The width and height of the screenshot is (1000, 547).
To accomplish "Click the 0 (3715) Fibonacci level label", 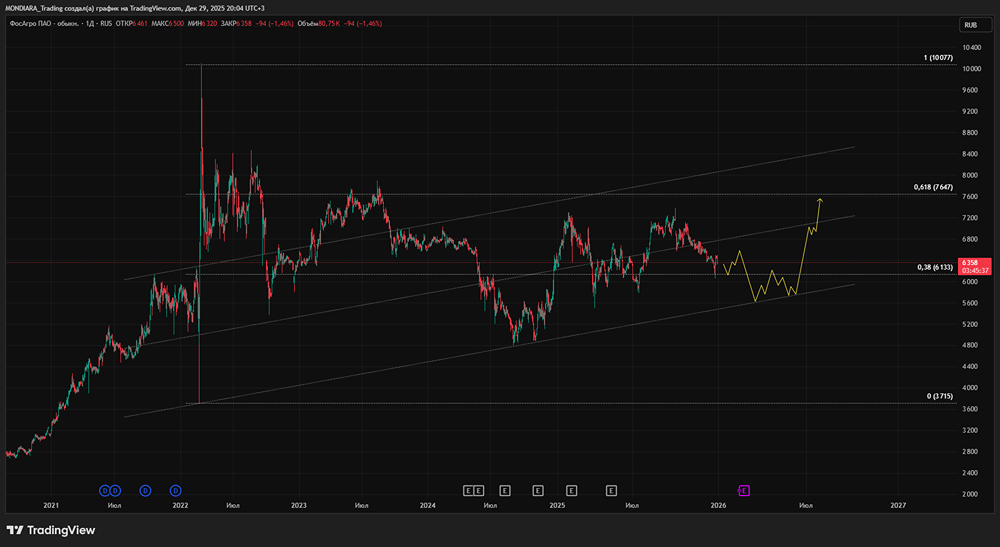I will point(939,396).
